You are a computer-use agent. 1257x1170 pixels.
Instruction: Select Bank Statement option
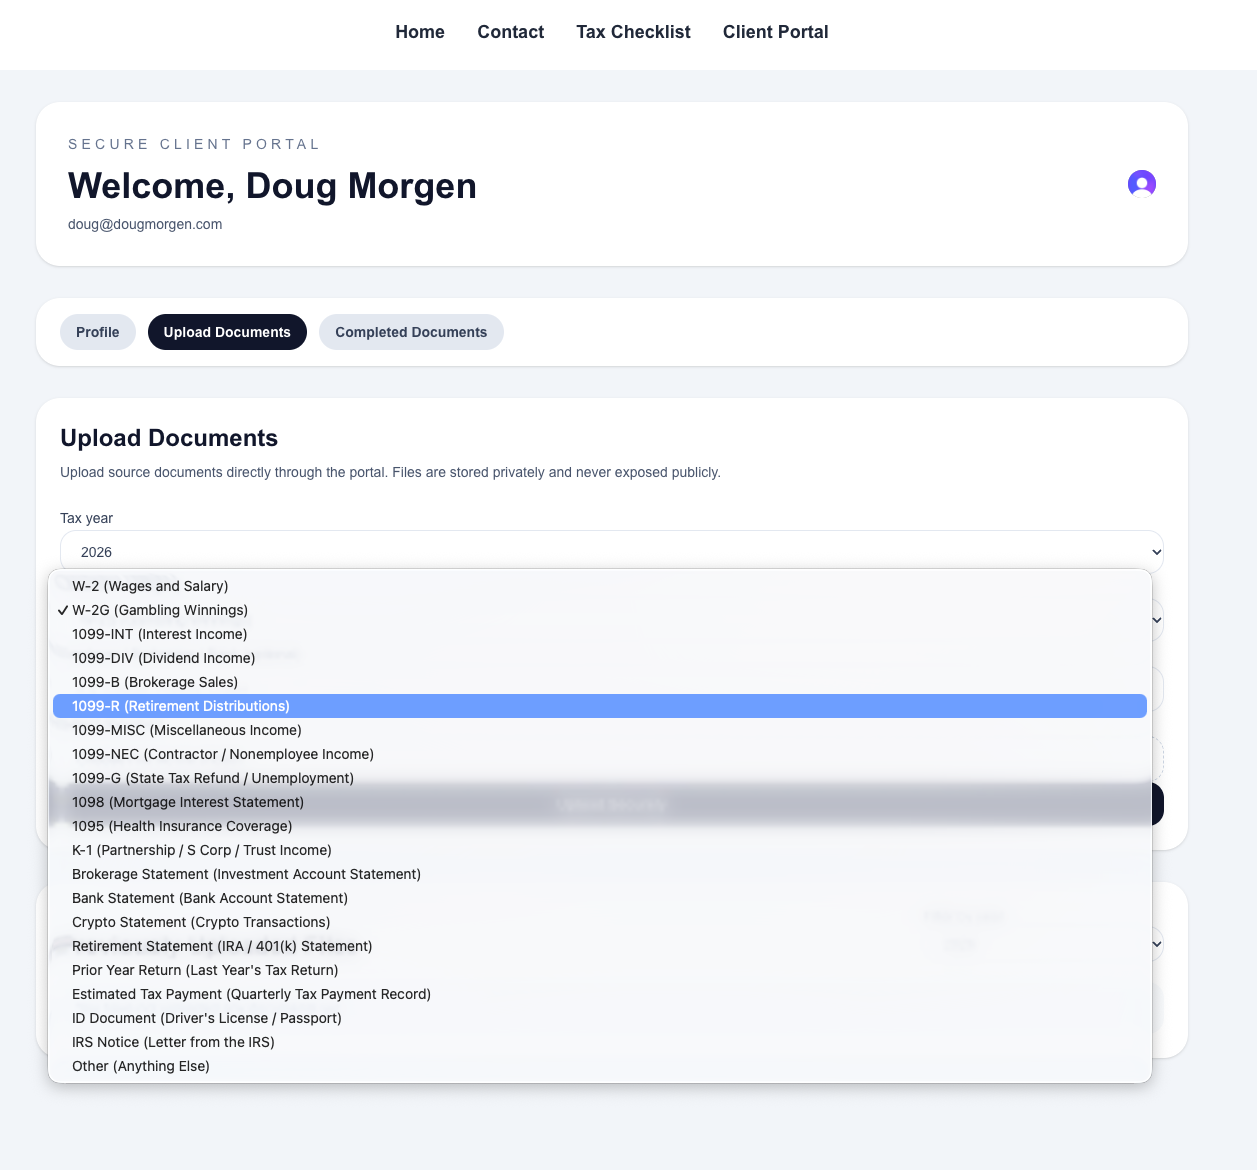(x=600, y=898)
